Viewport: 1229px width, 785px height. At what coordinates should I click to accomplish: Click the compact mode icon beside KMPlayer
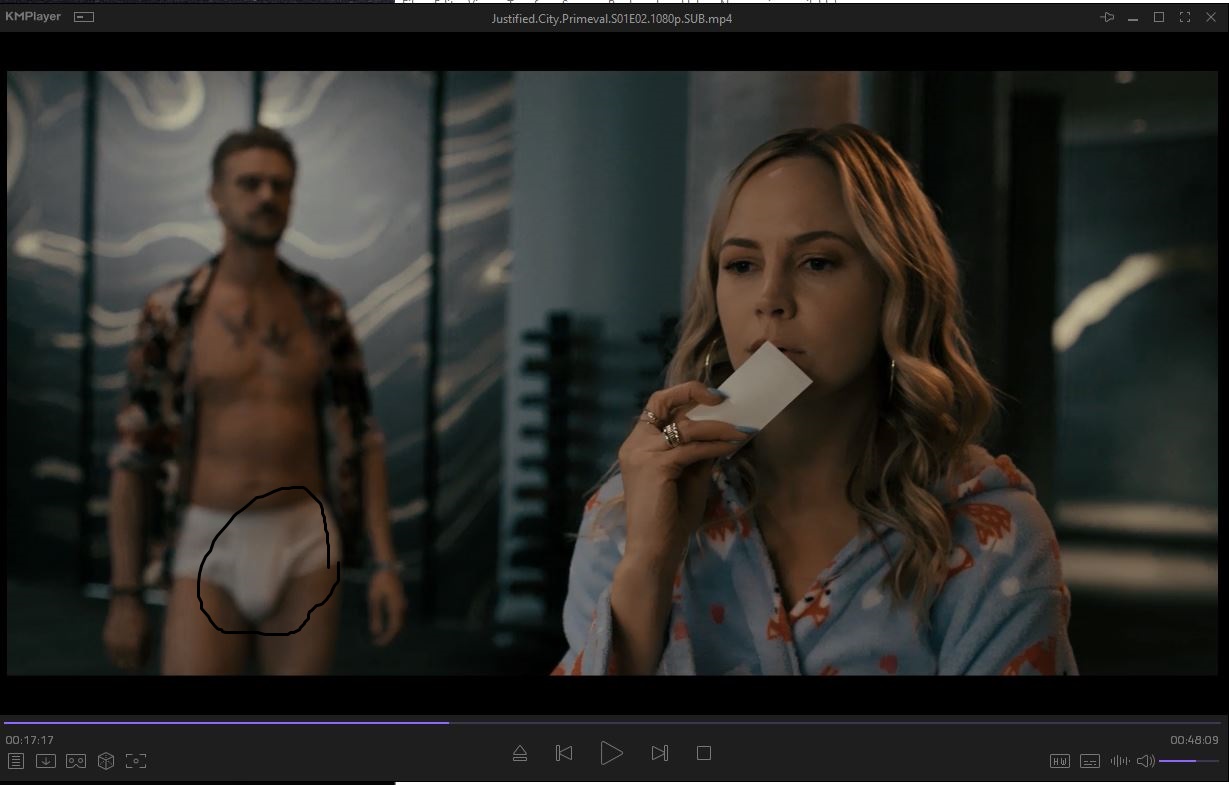(85, 17)
